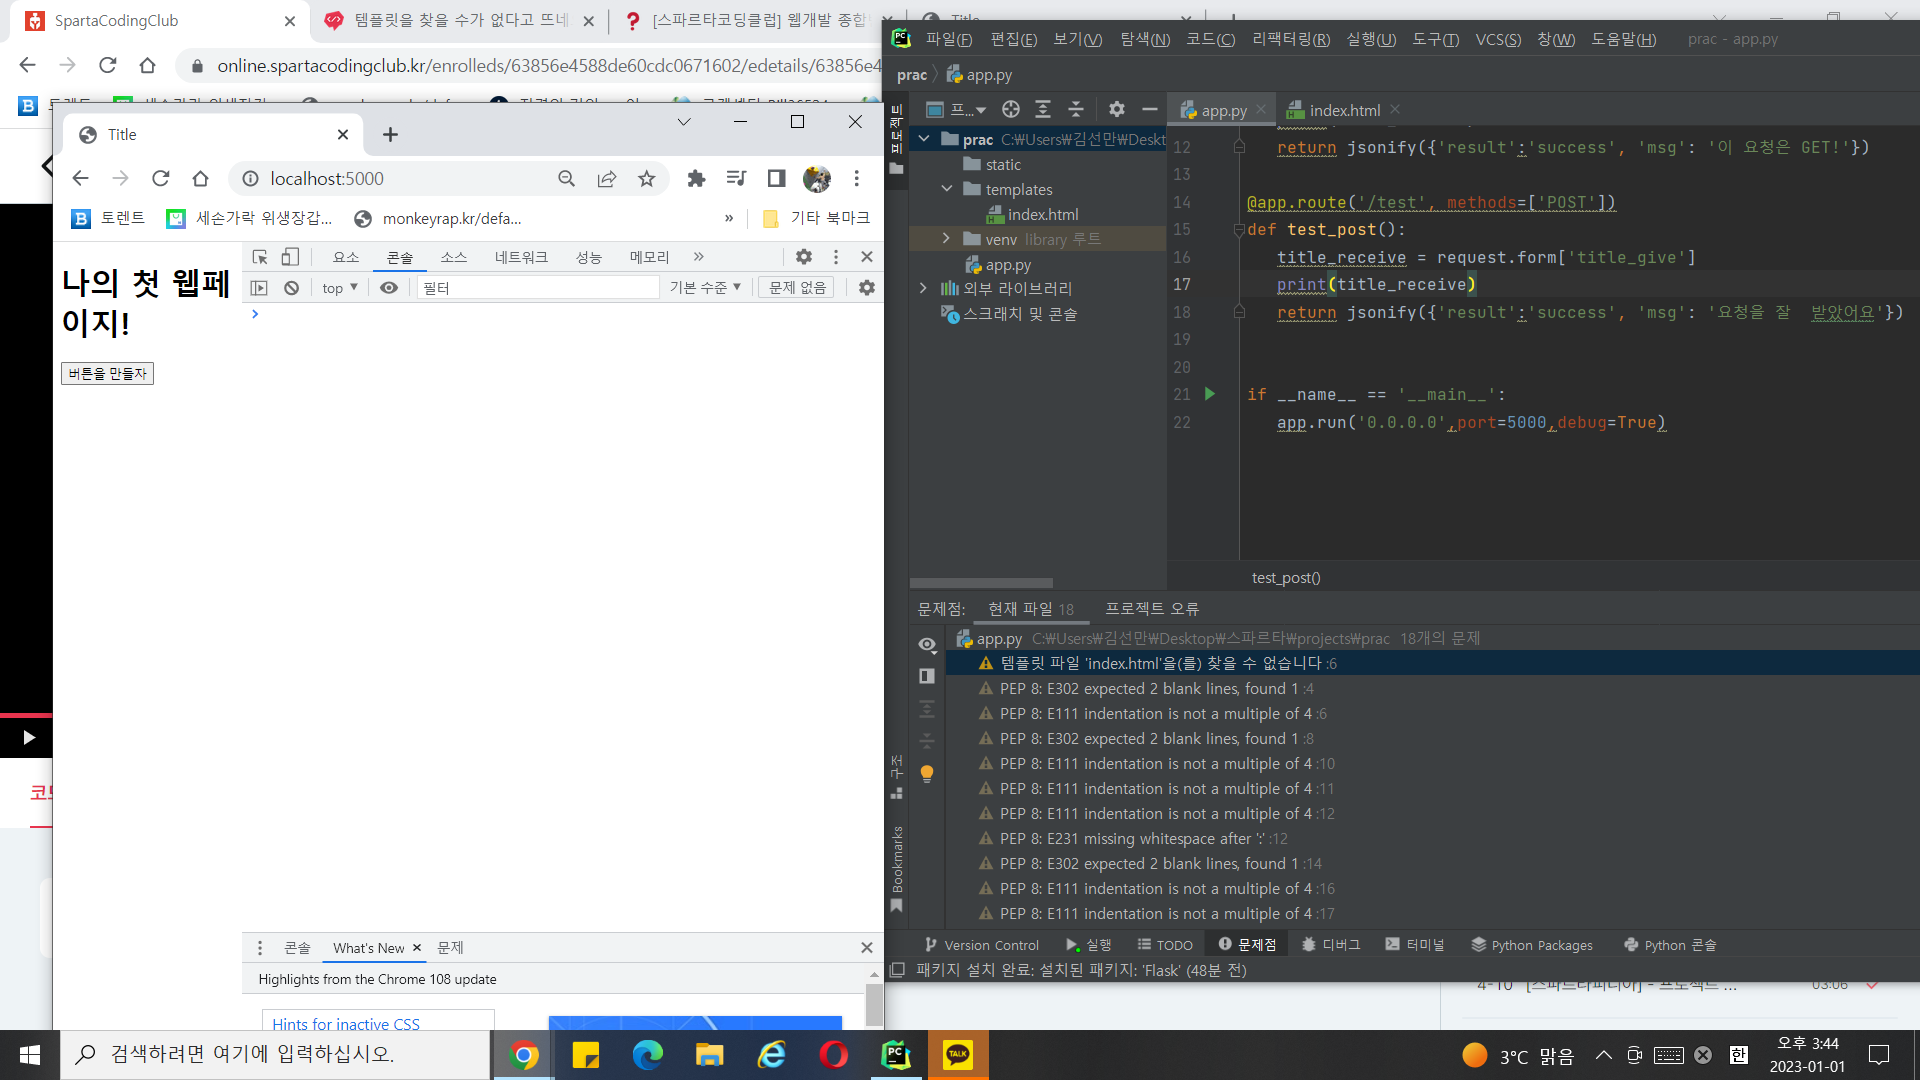Show more DevTools tabs with the chevron
Viewport: 1920px width, 1080px height.
(x=699, y=257)
